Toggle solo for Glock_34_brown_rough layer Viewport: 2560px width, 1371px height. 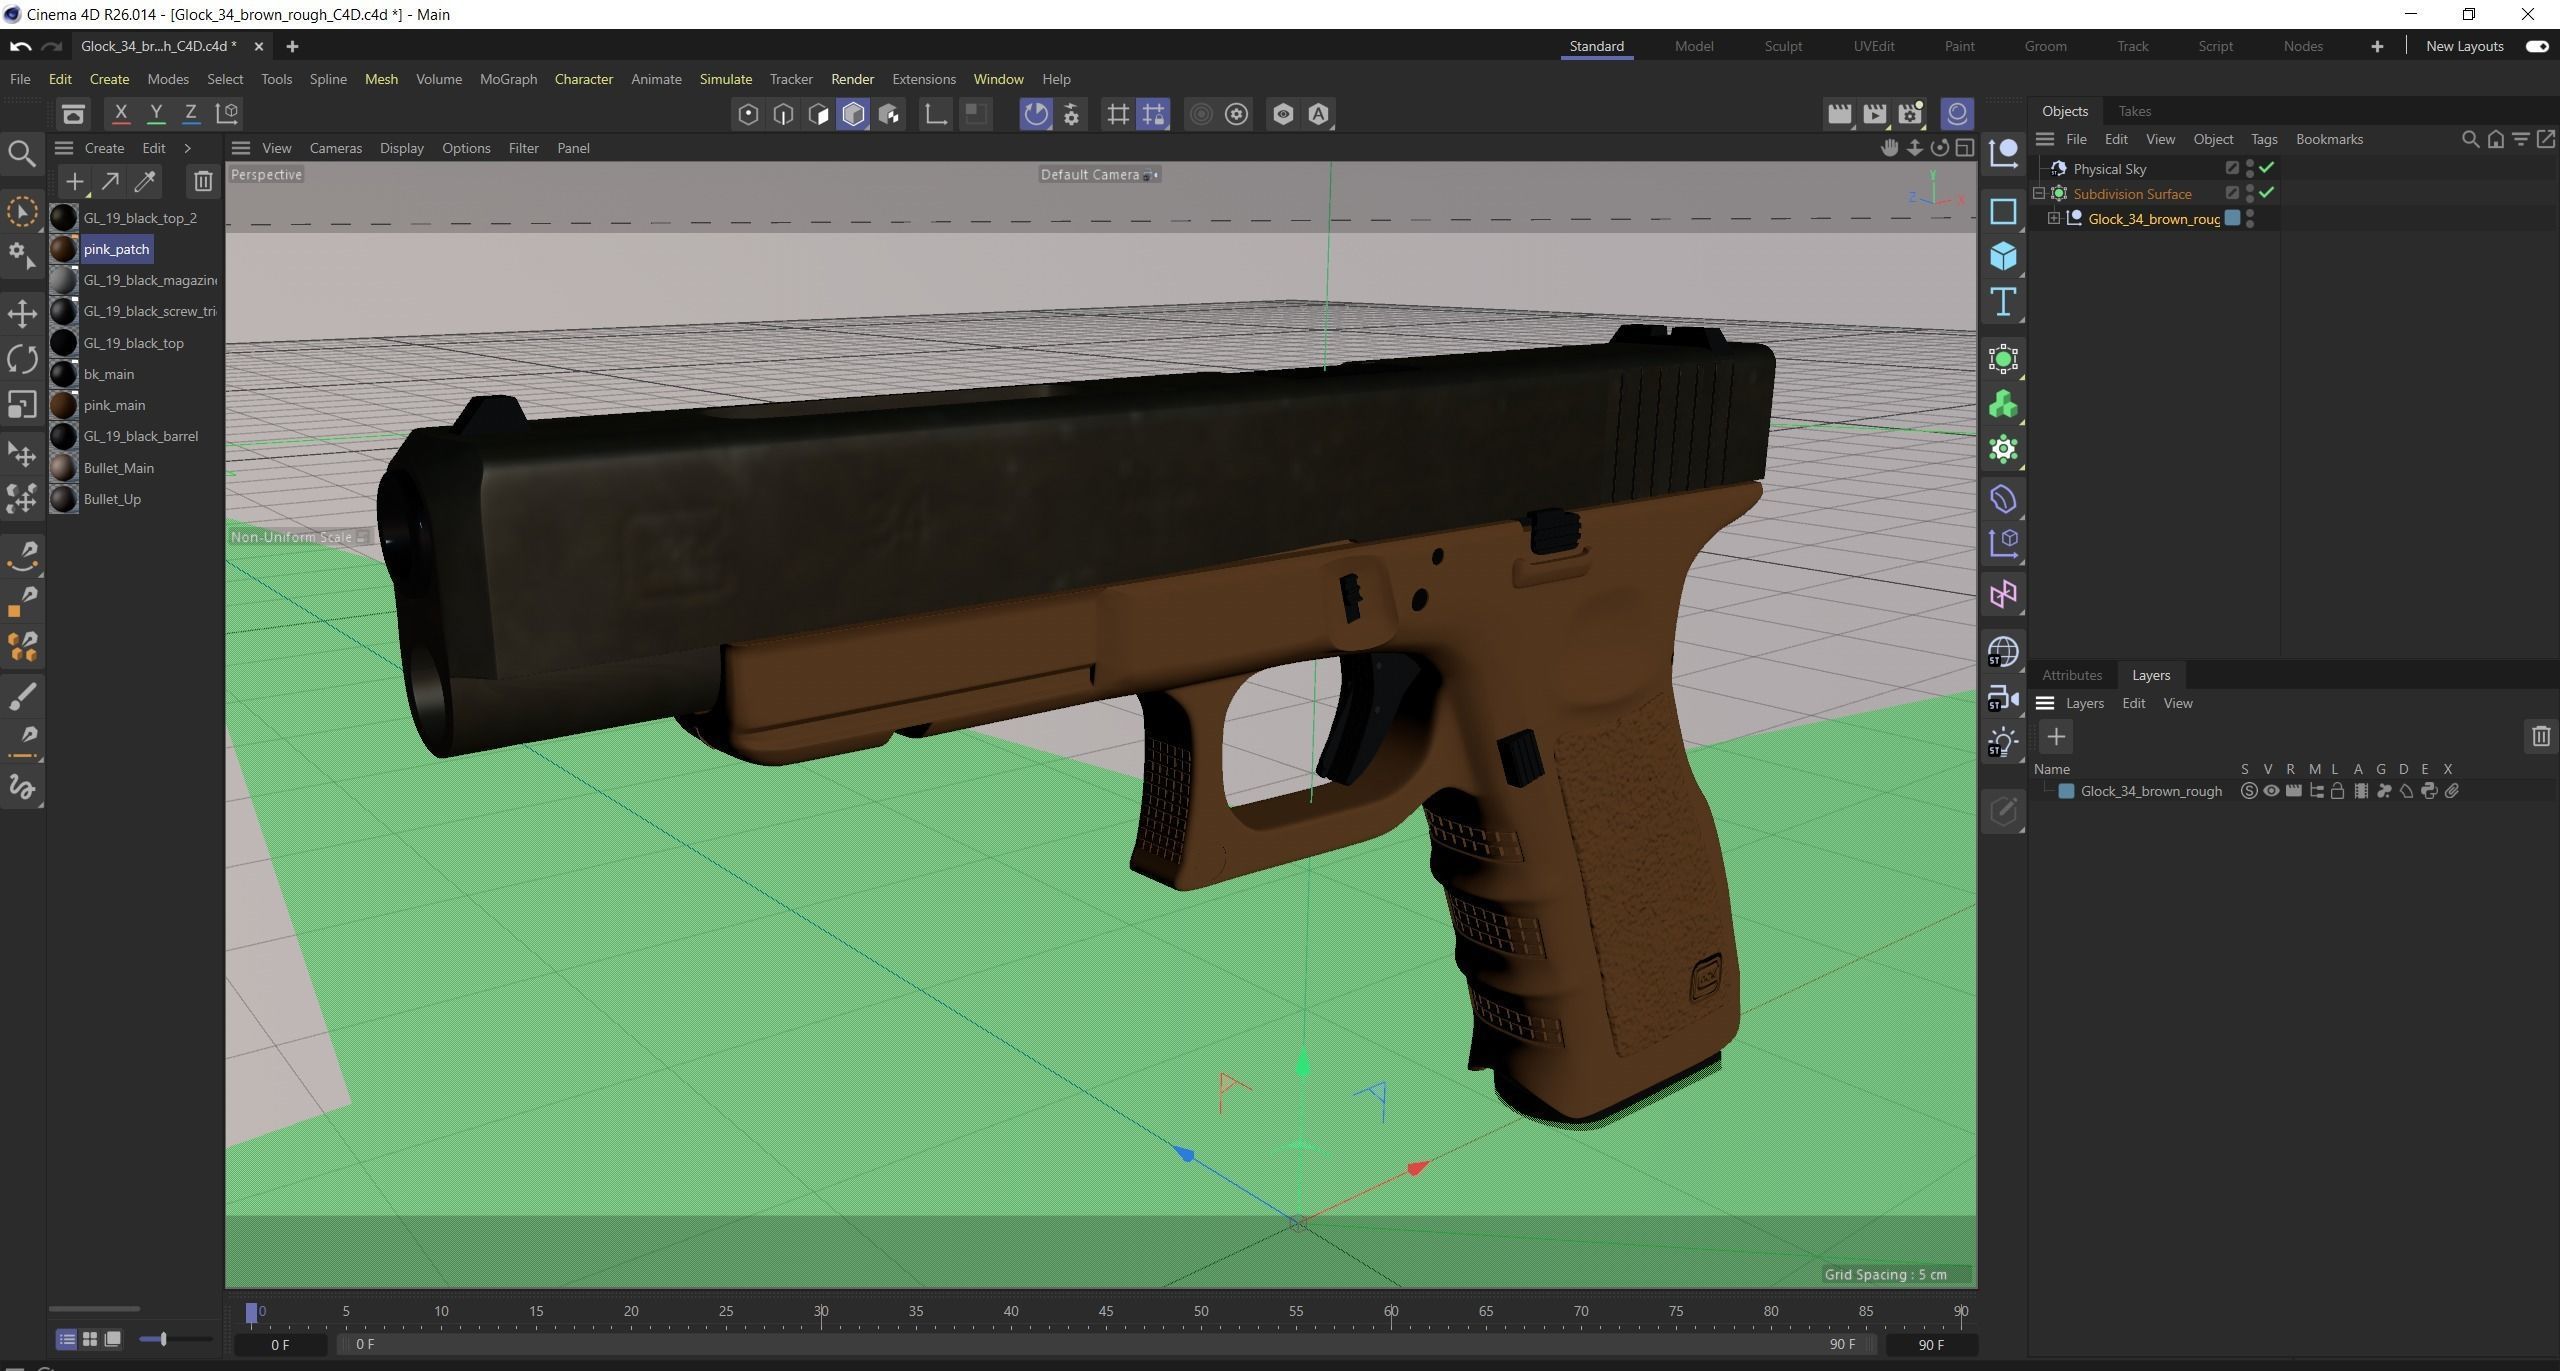[2249, 791]
